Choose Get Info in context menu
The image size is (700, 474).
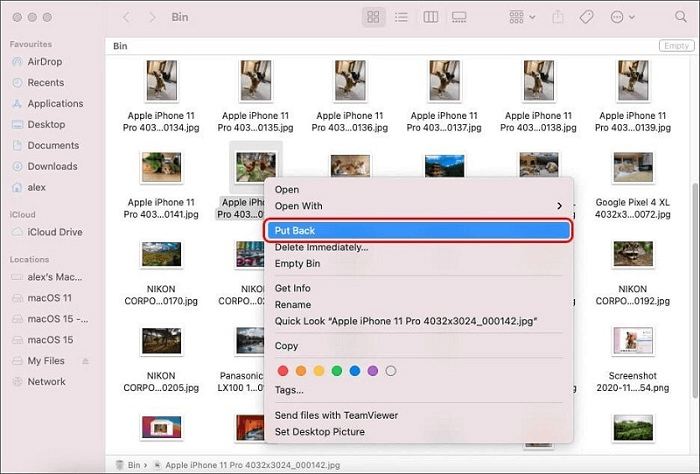(293, 288)
